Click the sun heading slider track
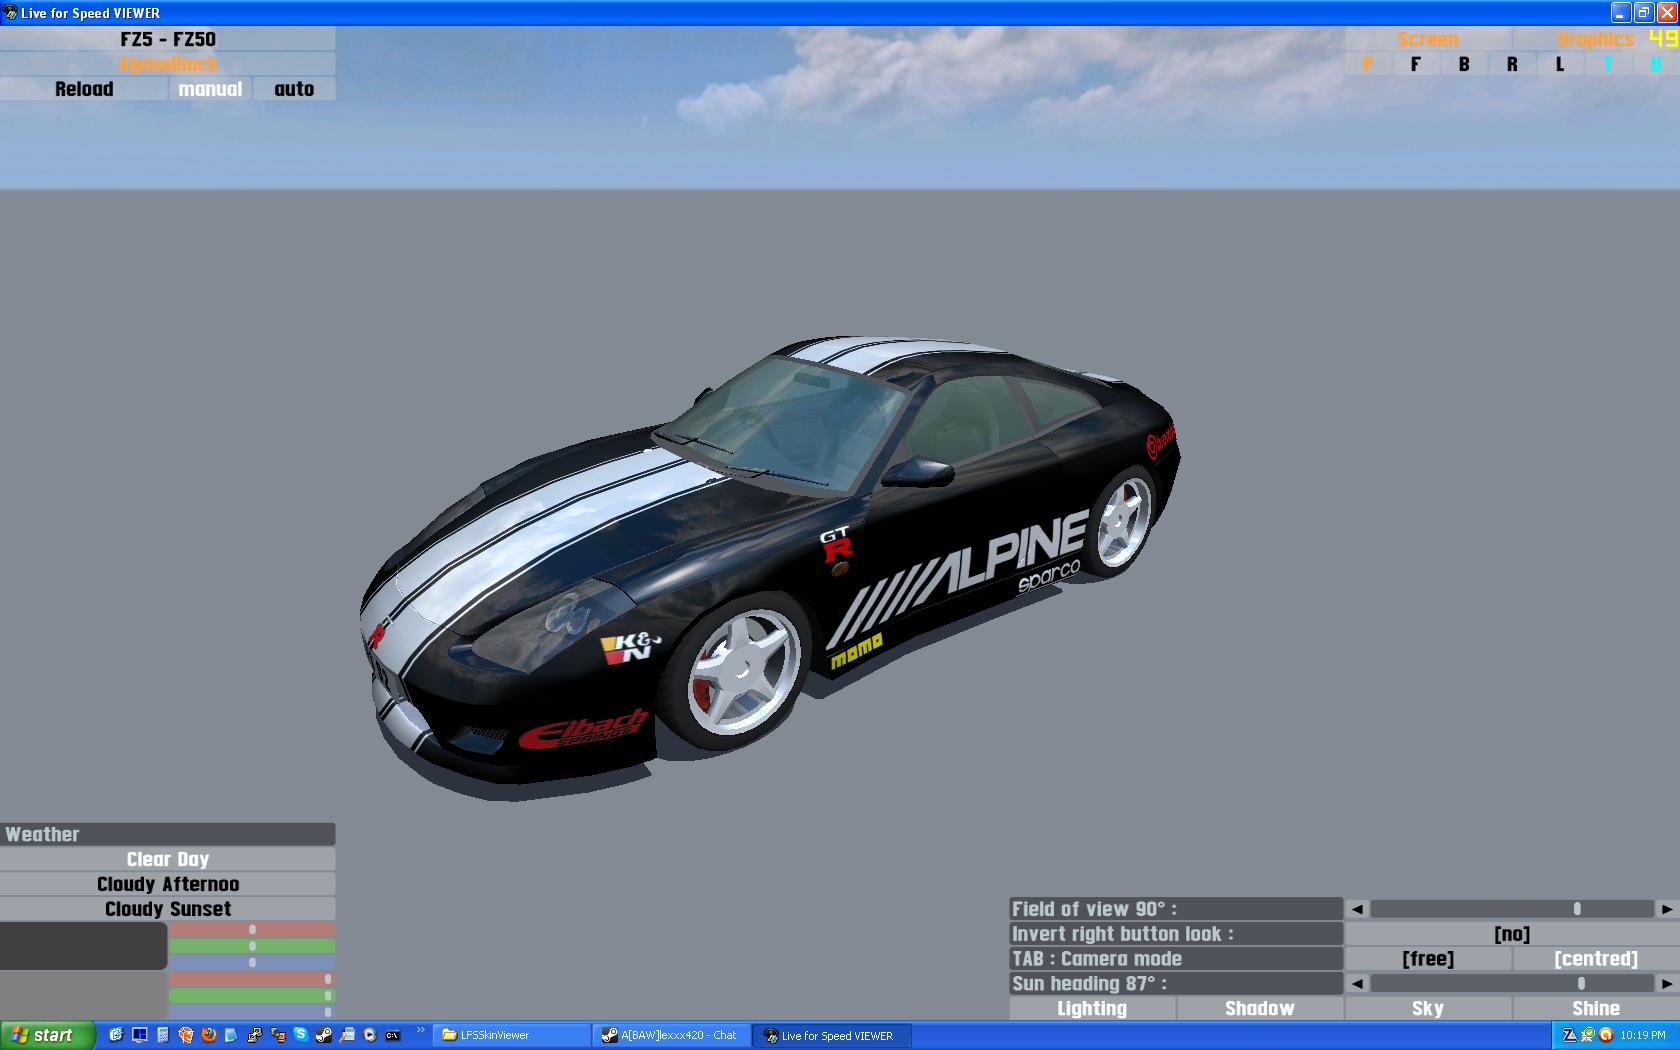 (1512, 984)
